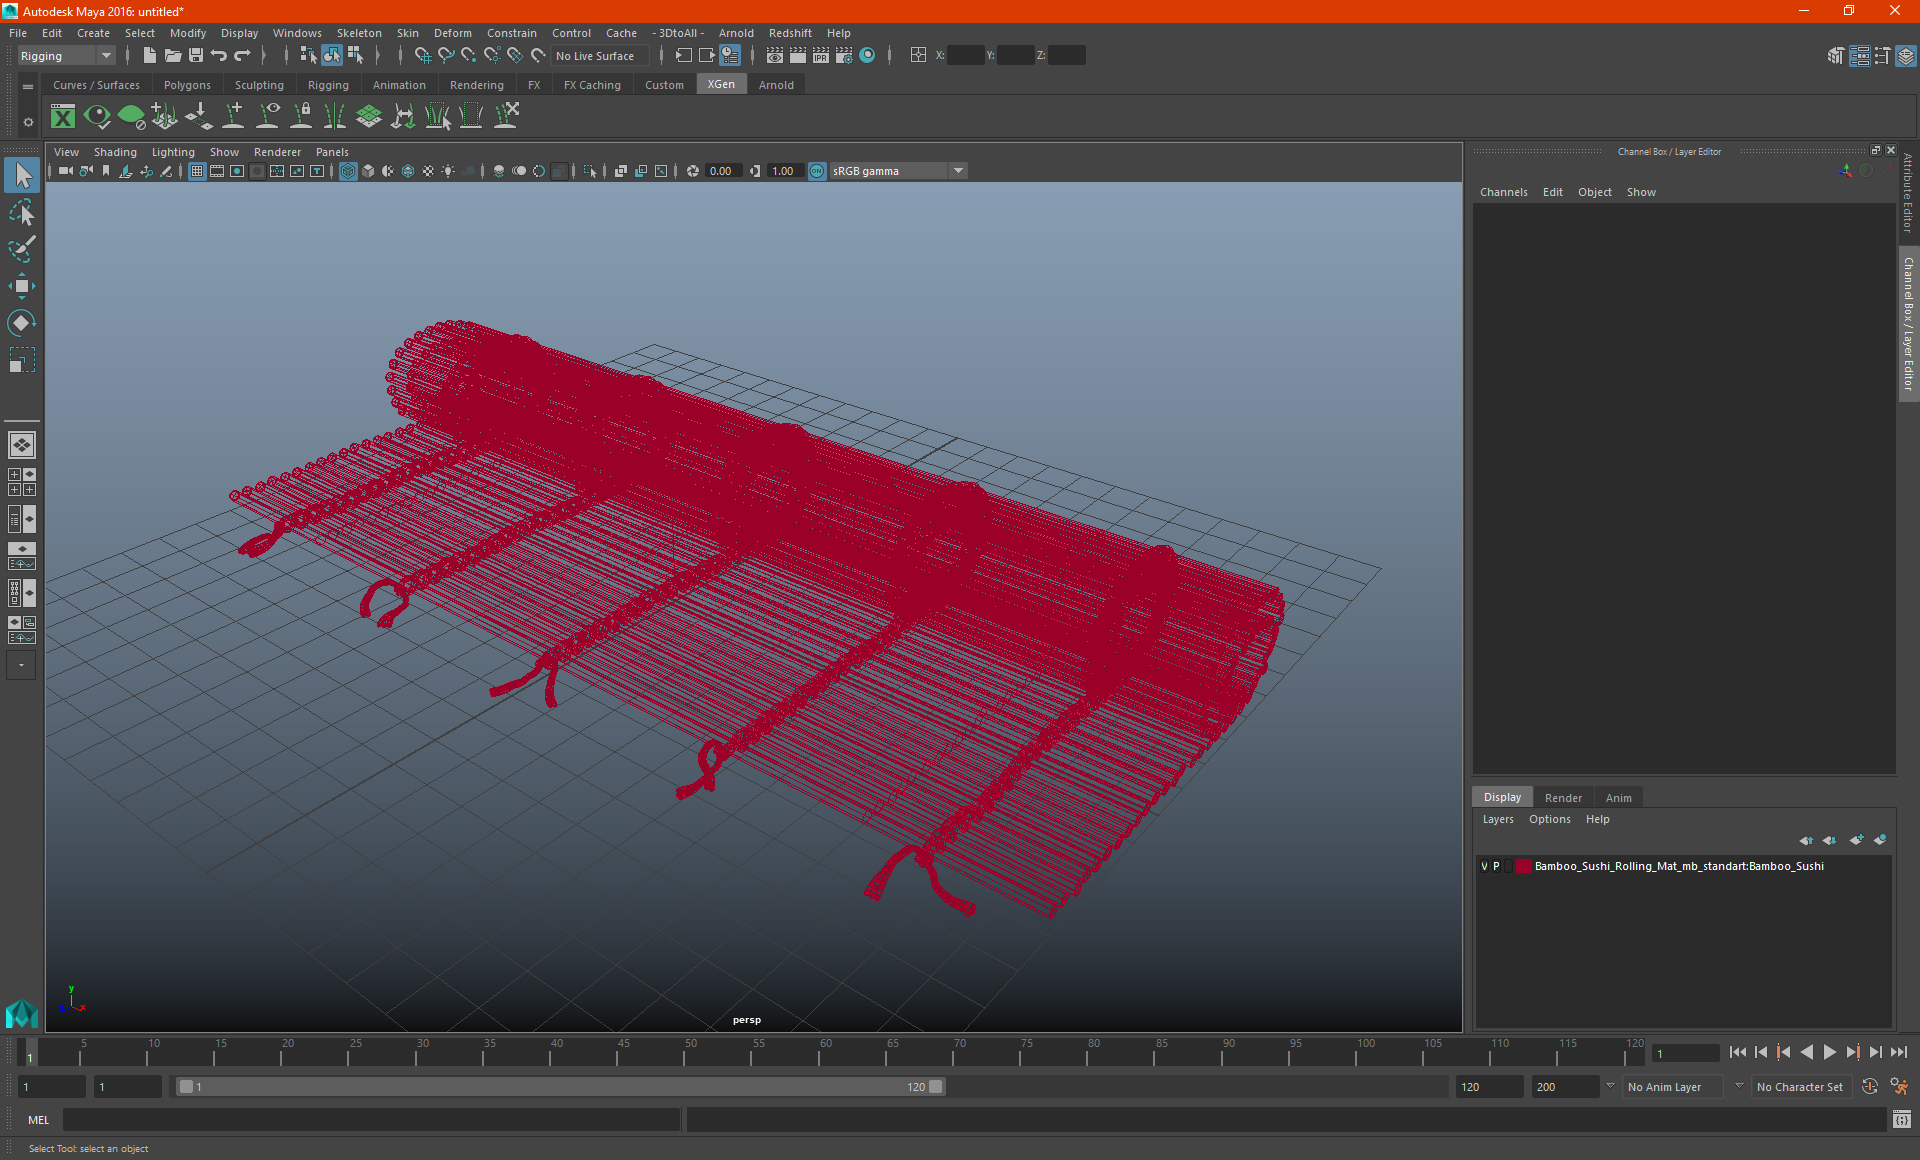Viewport: 1920px width, 1160px height.
Task: Toggle smooth shade all in viewport toolbar
Action: [x=368, y=171]
